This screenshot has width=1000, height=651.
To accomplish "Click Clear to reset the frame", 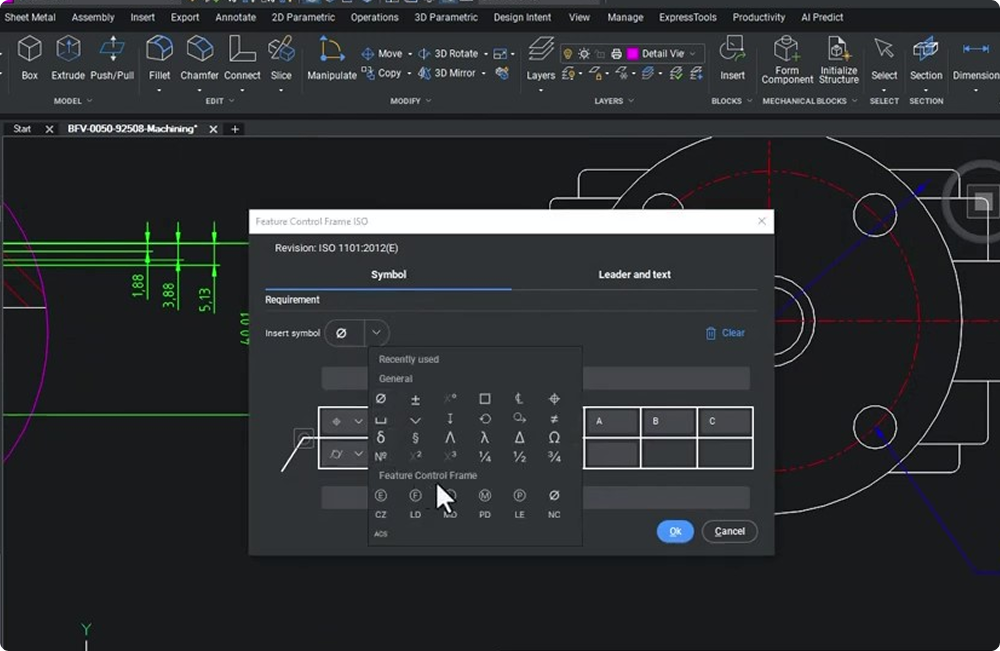I will 725,332.
